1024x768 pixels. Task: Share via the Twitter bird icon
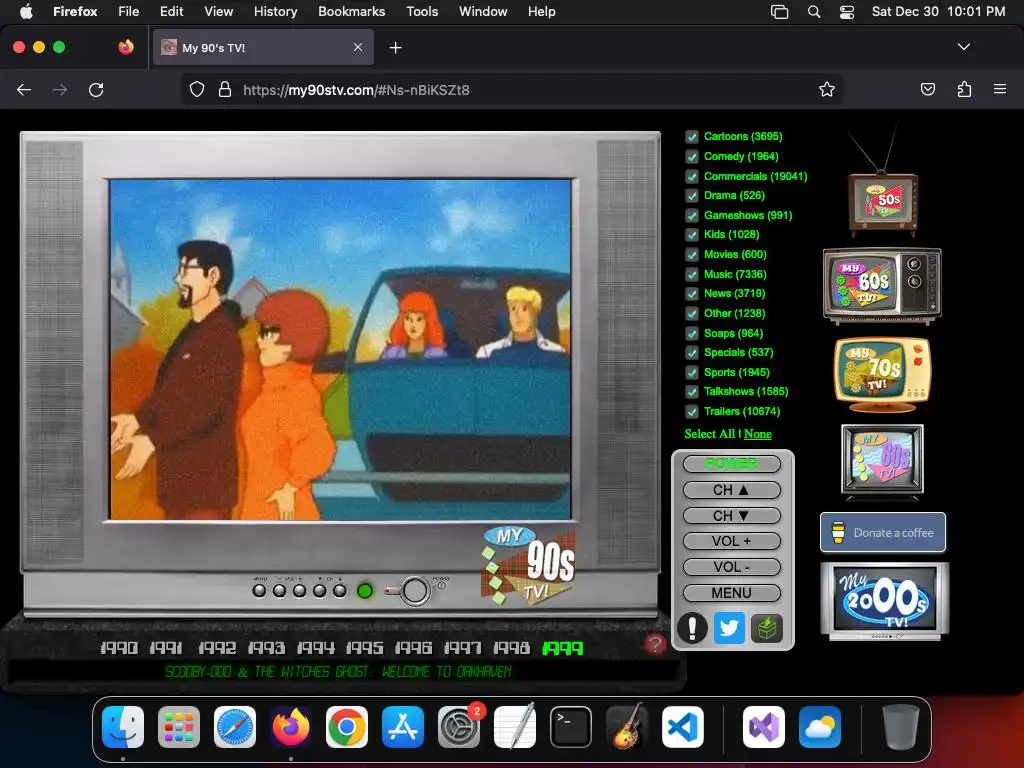(x=729, y=628)
